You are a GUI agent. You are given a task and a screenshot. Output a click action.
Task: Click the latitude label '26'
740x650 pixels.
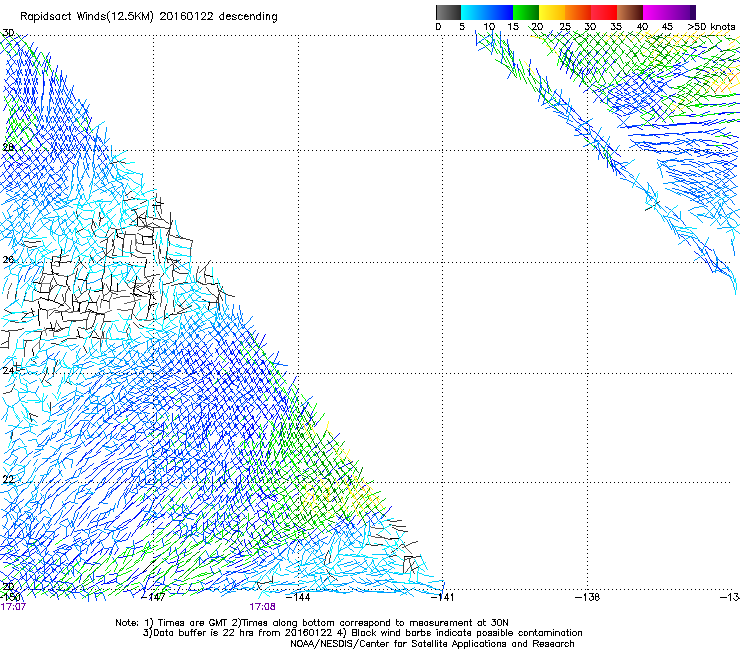pos(8,260)
